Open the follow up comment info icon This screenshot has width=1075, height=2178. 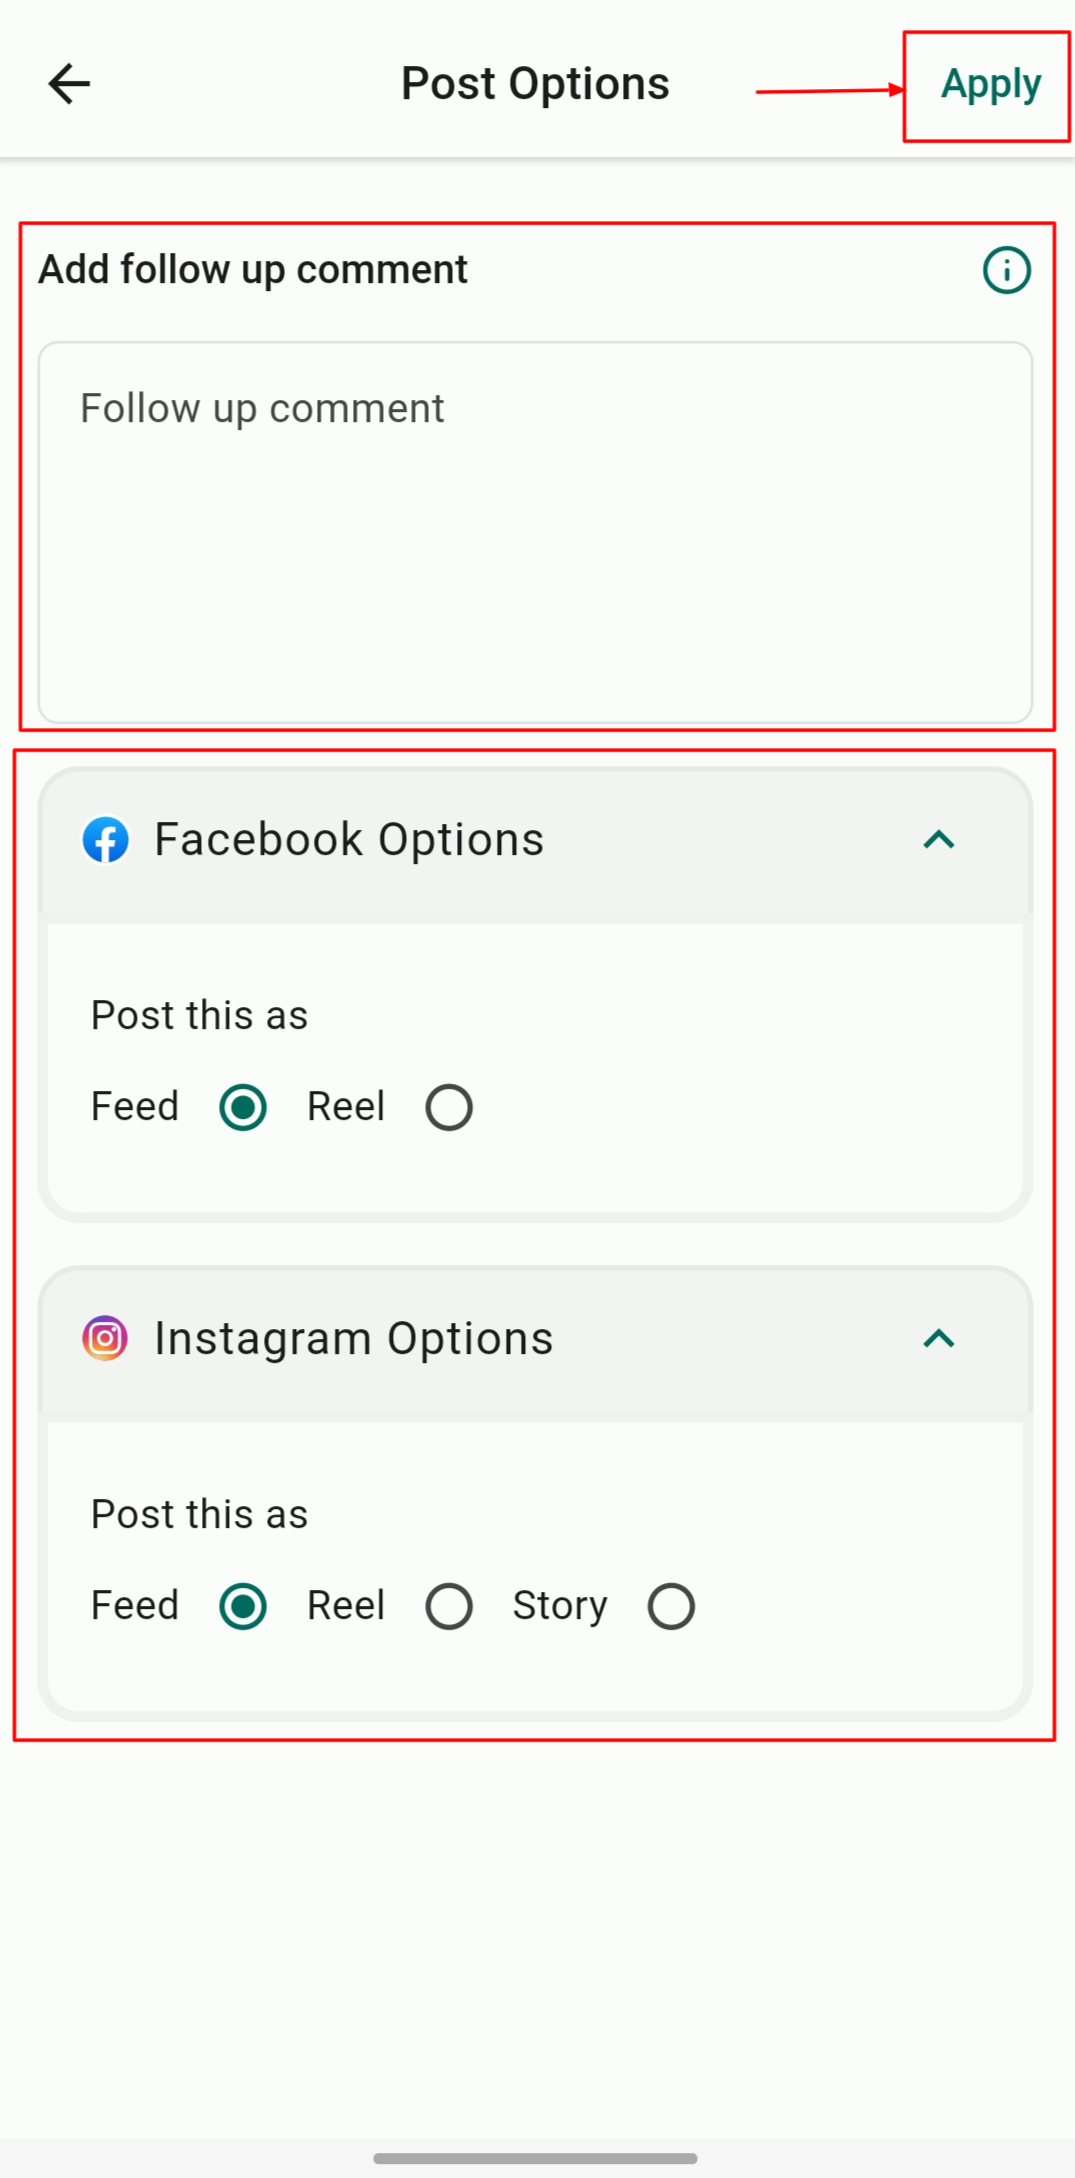point(1006,270)
